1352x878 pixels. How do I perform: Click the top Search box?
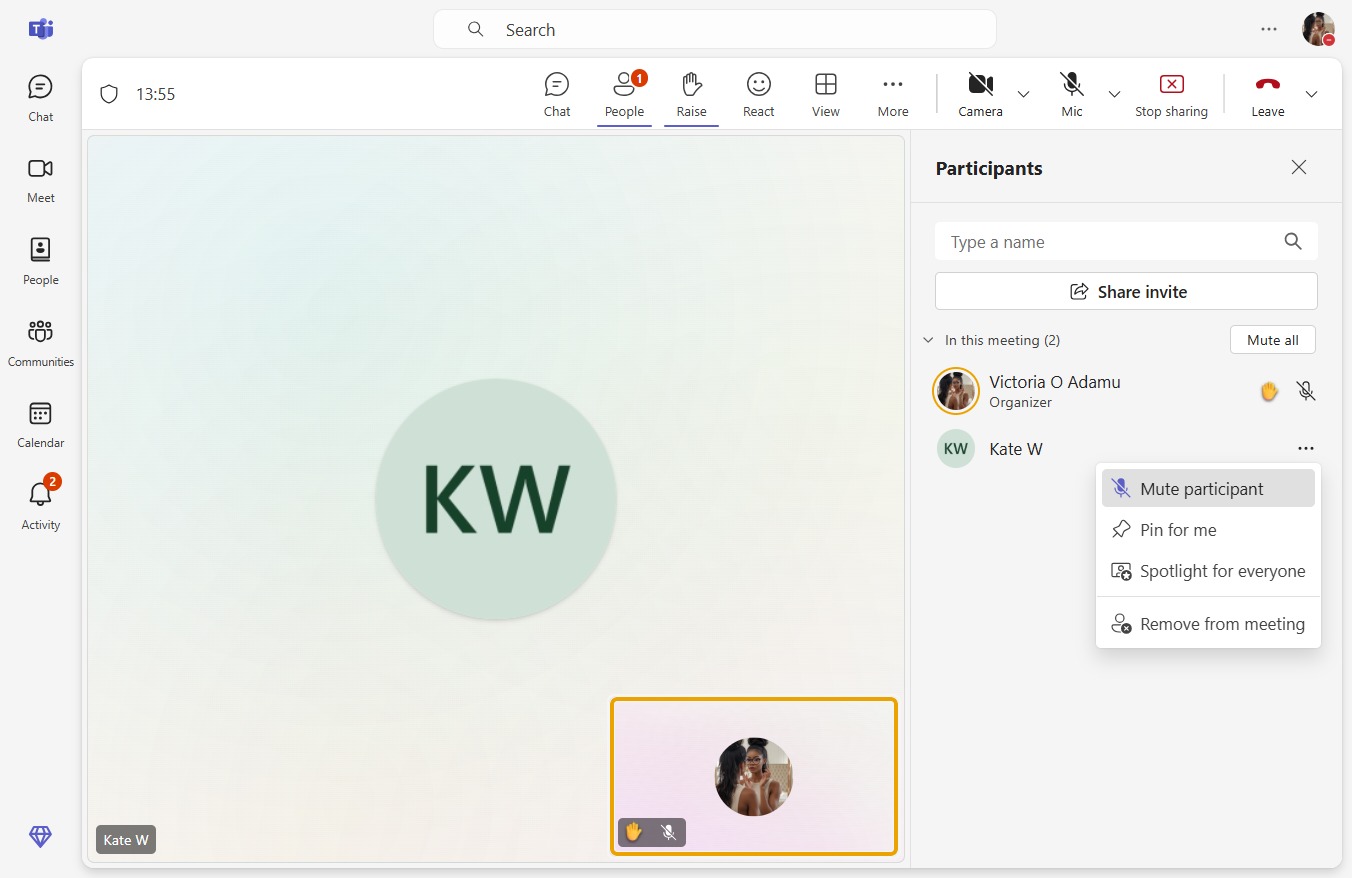[714, 29]
